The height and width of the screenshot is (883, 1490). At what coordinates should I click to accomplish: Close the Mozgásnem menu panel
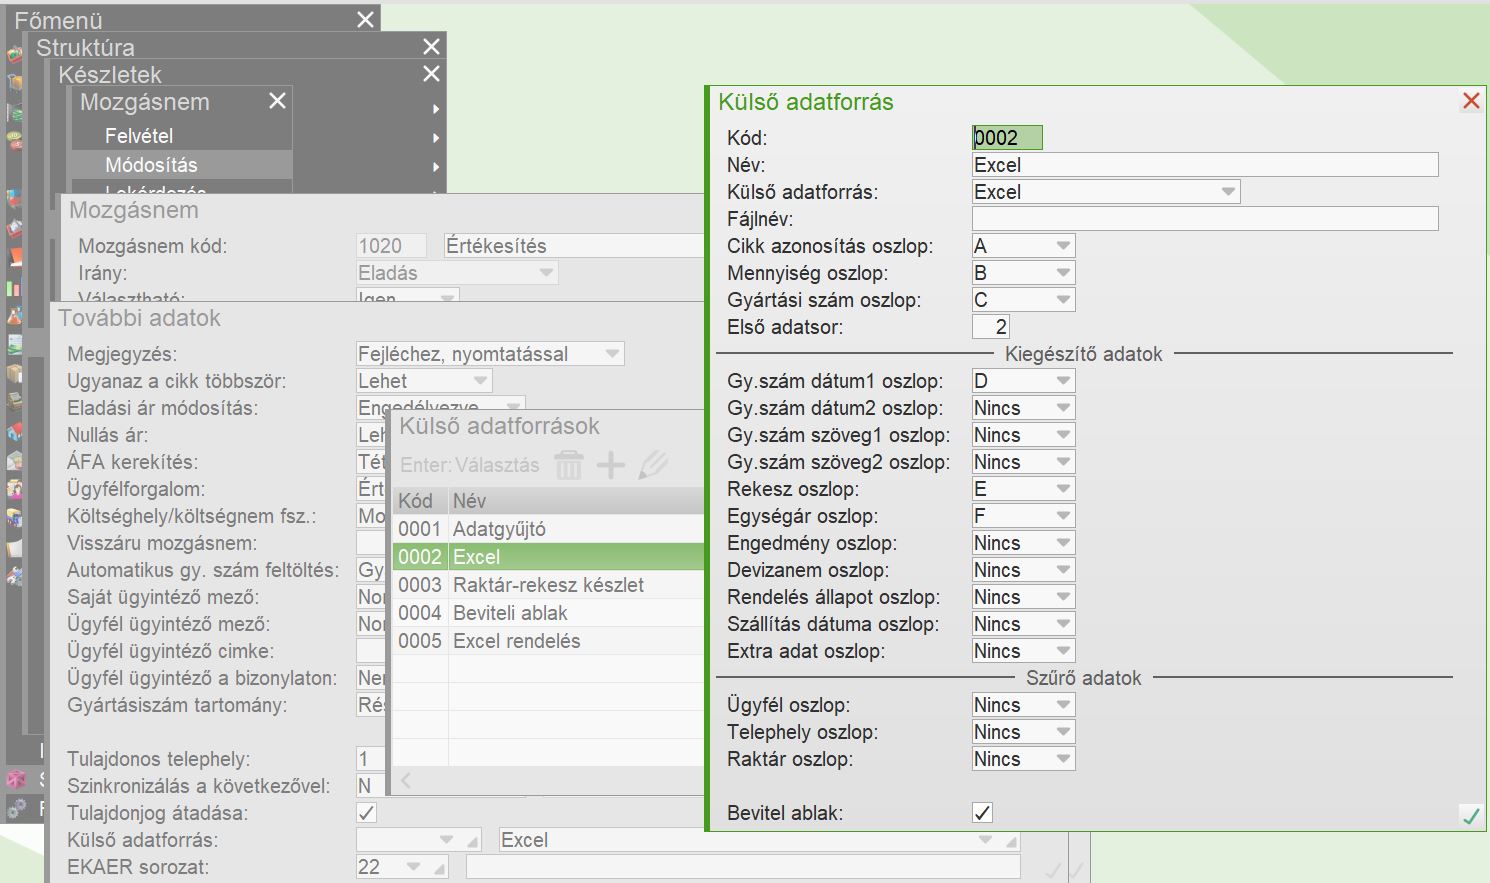click(277, 101)
